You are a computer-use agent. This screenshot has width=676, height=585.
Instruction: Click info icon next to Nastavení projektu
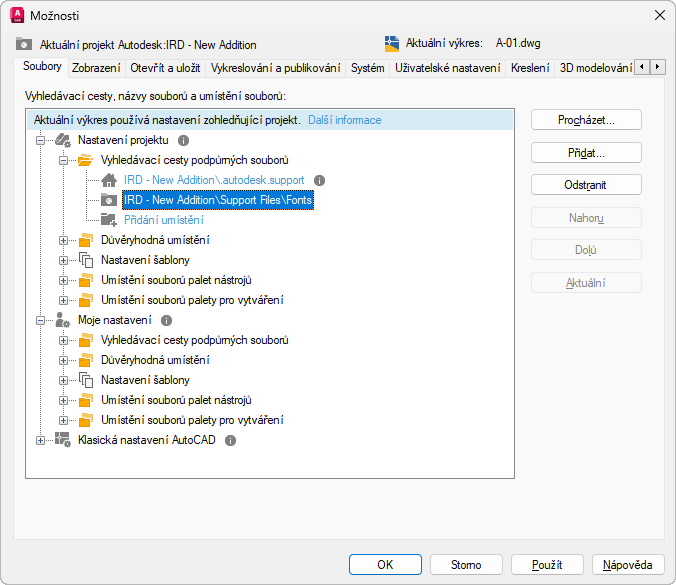tap(183, 141)
